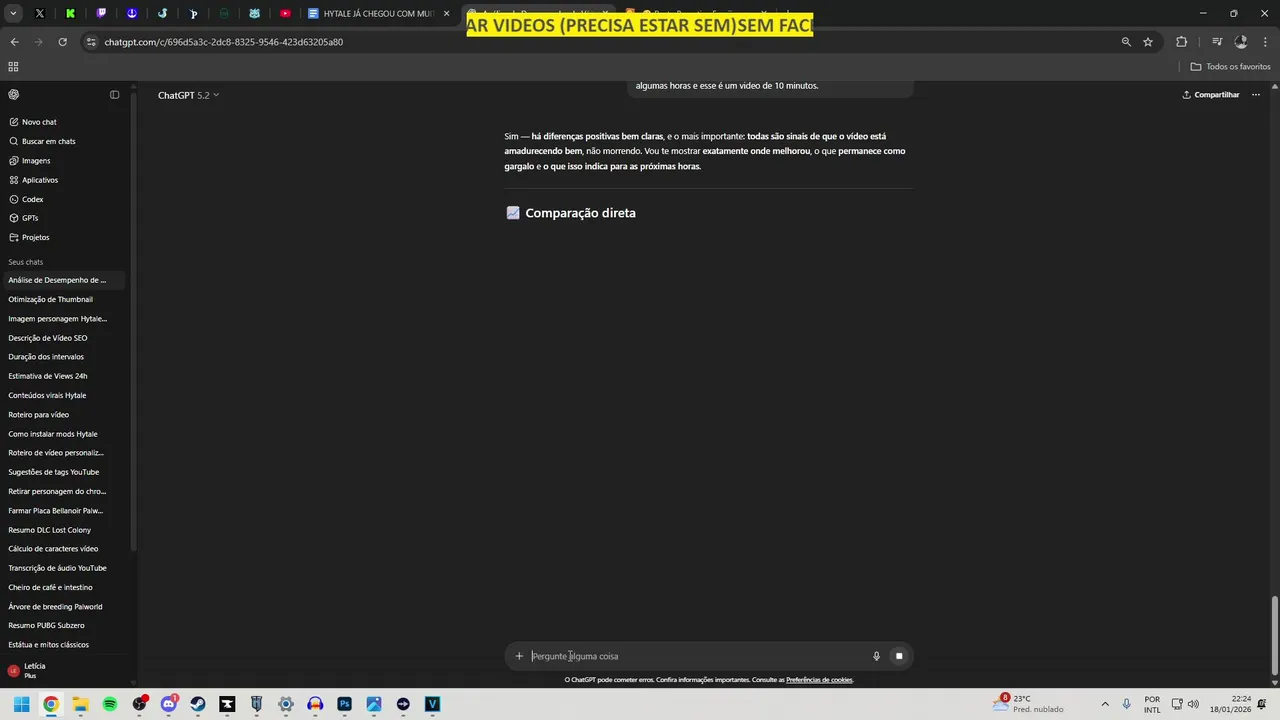Collapse the ChatGPT sidebar

coord(114,95)
